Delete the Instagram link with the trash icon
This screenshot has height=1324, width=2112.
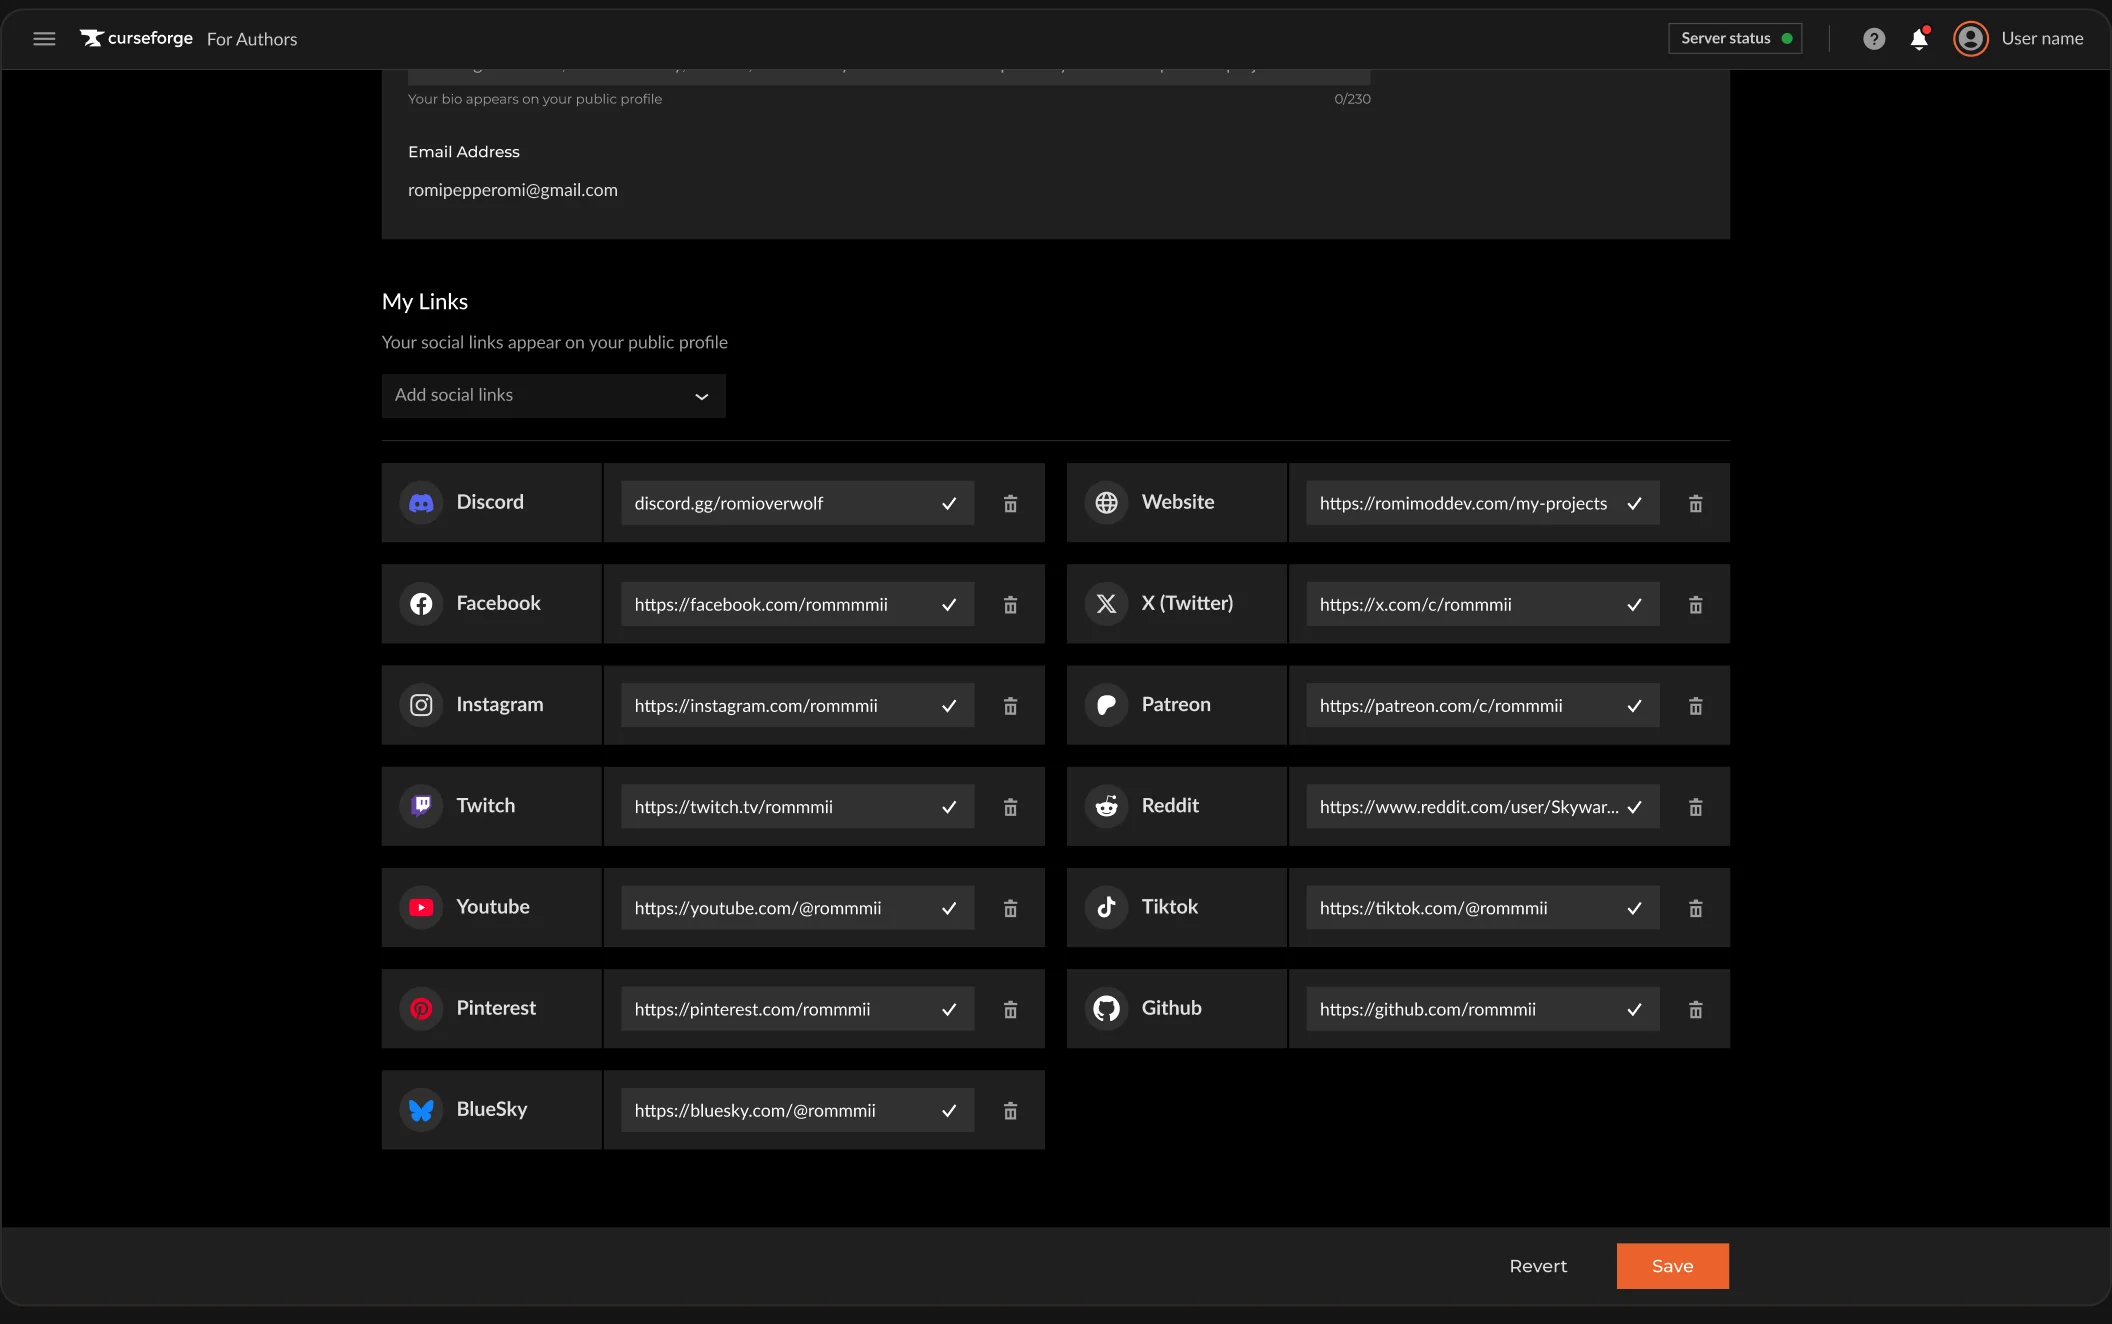click(1010, 705)
